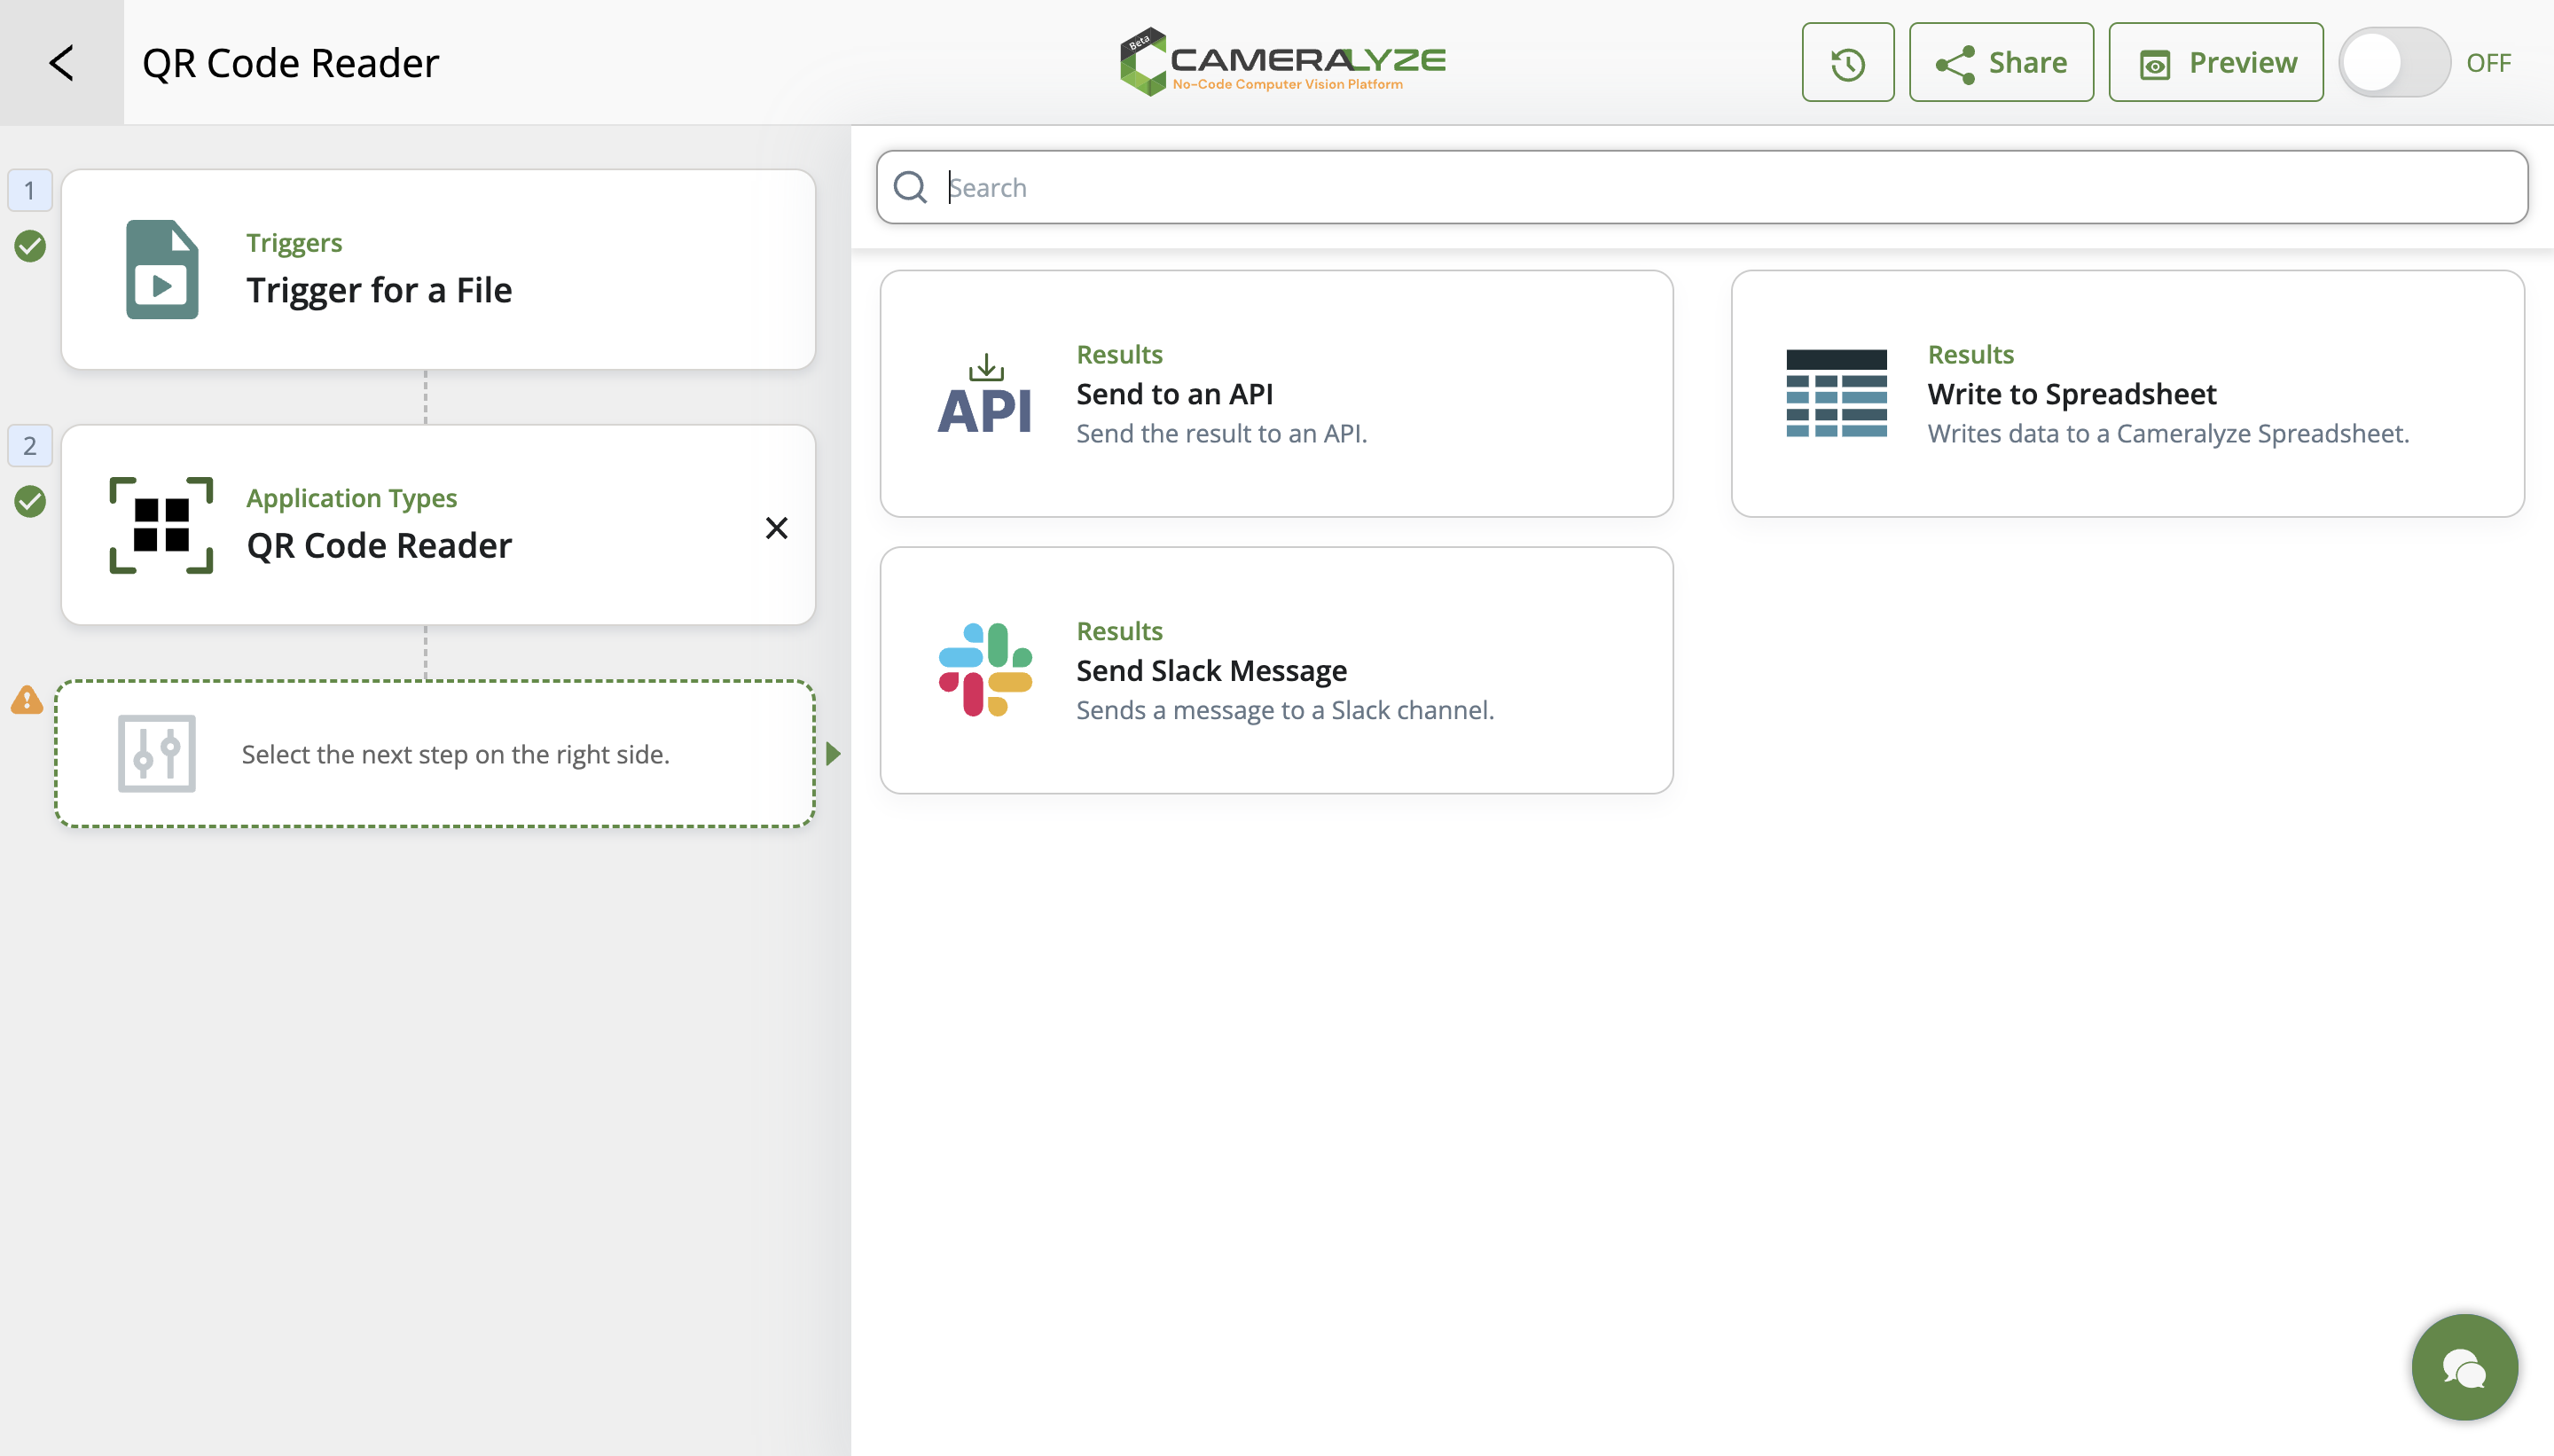
Task: Click the spreadsheet table icon
Action: point(1836,394)
